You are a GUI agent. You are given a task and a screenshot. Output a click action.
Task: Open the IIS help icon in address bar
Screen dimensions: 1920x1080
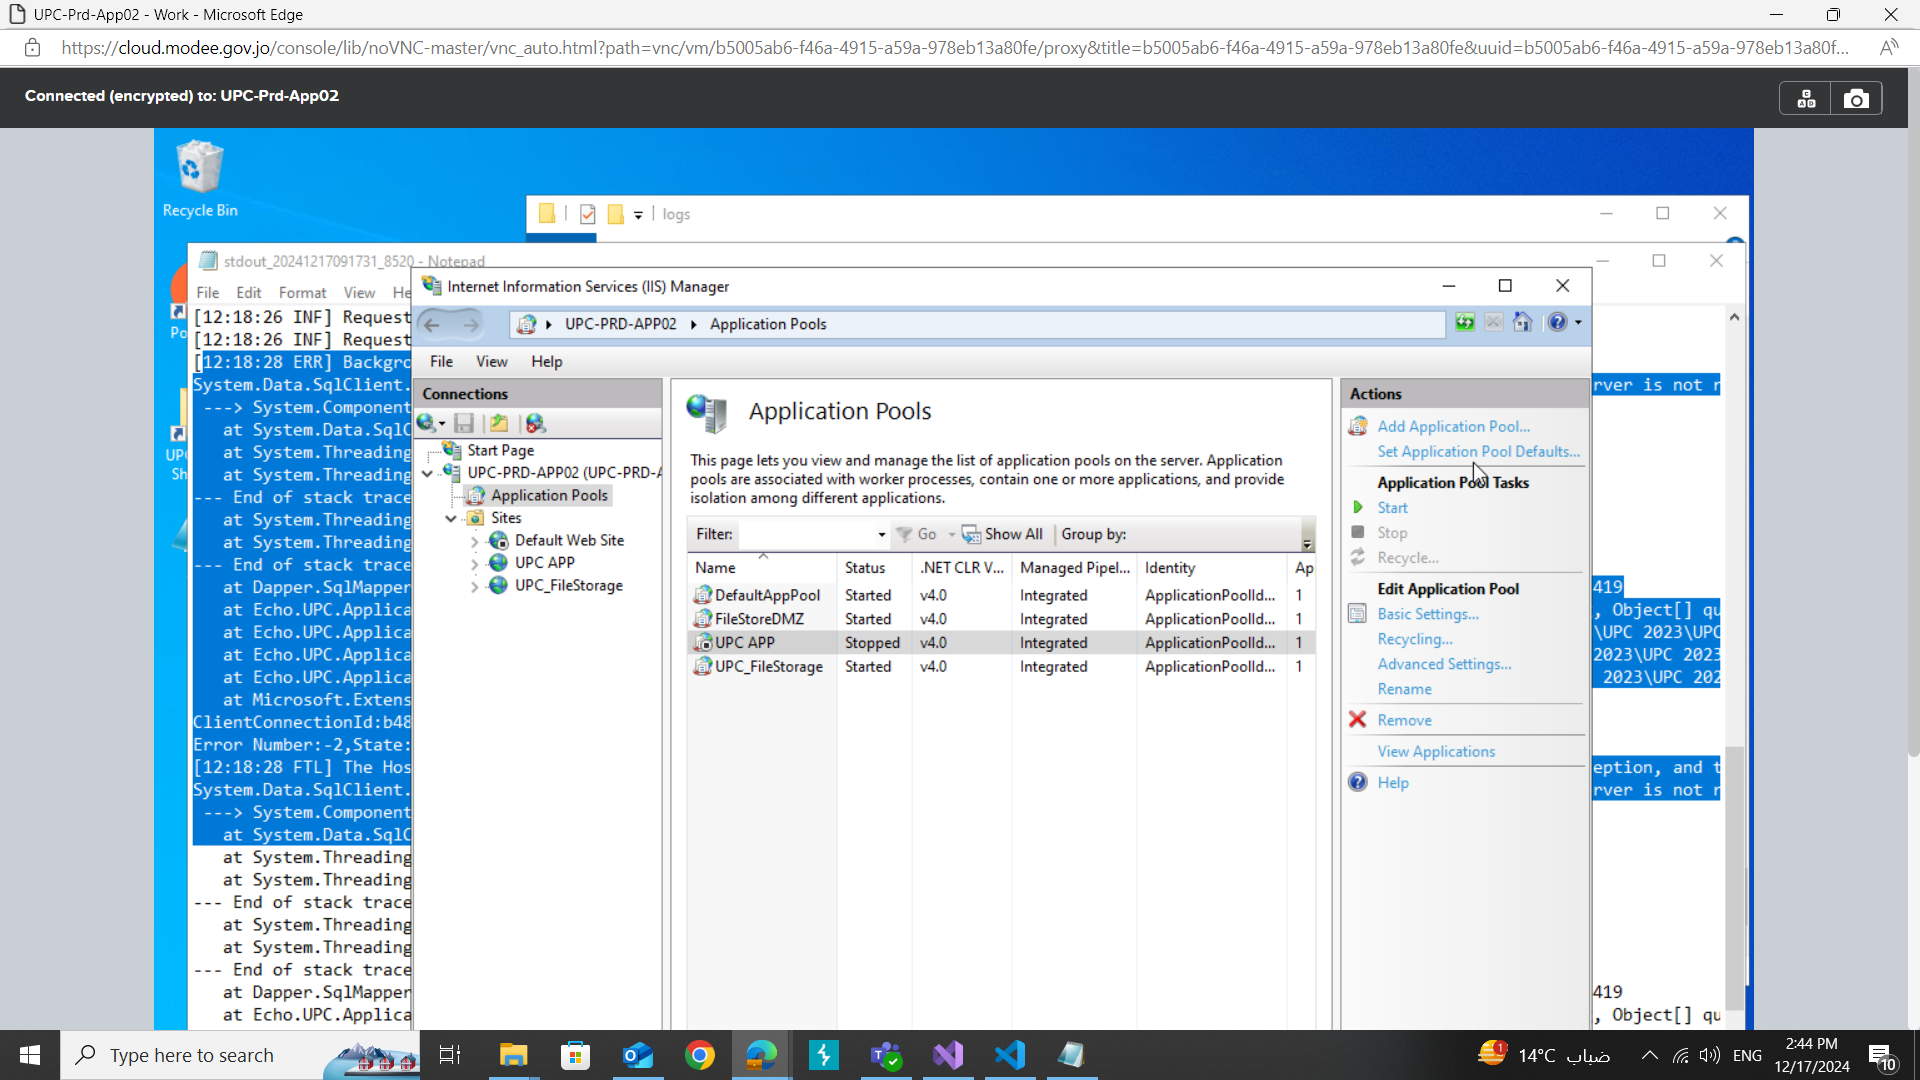point(1557,322)
